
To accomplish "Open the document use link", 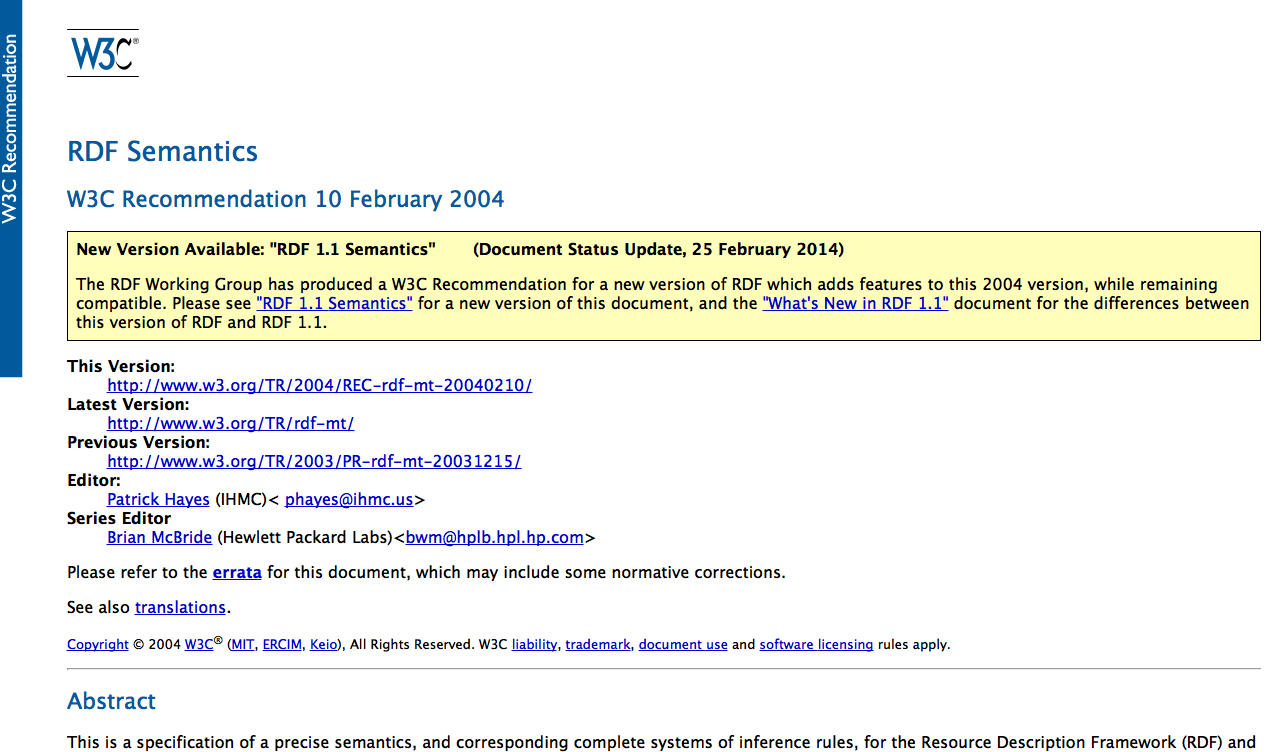I will pos(683,645).
